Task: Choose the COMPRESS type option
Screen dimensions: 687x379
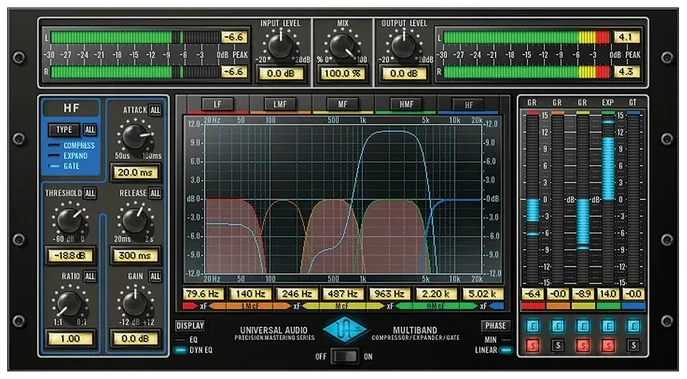Action: [x=71, y=145]
